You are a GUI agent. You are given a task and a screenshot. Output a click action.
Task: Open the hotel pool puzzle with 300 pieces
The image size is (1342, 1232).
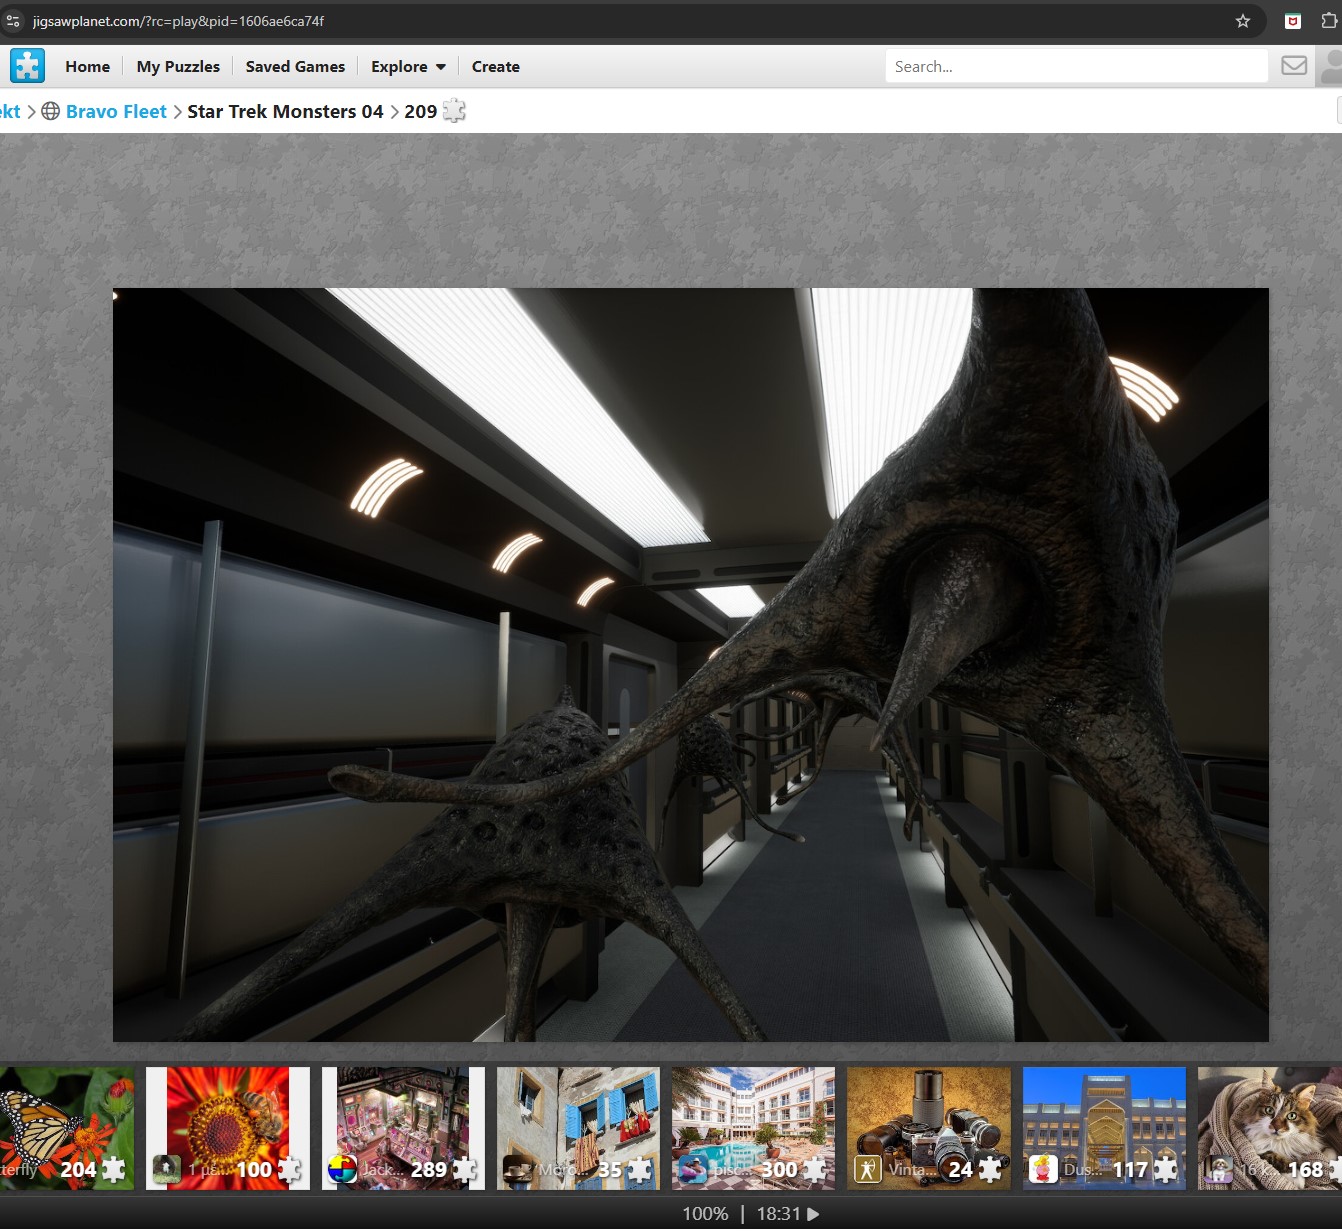tap(753, 1128)
